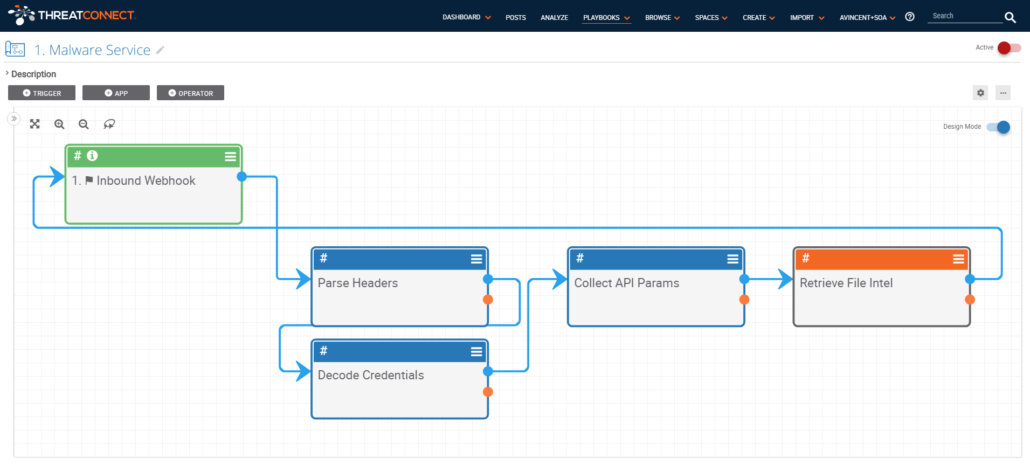Zoom out on the canvas
The image size is (1030, 465).
click(x=83, y=124)
